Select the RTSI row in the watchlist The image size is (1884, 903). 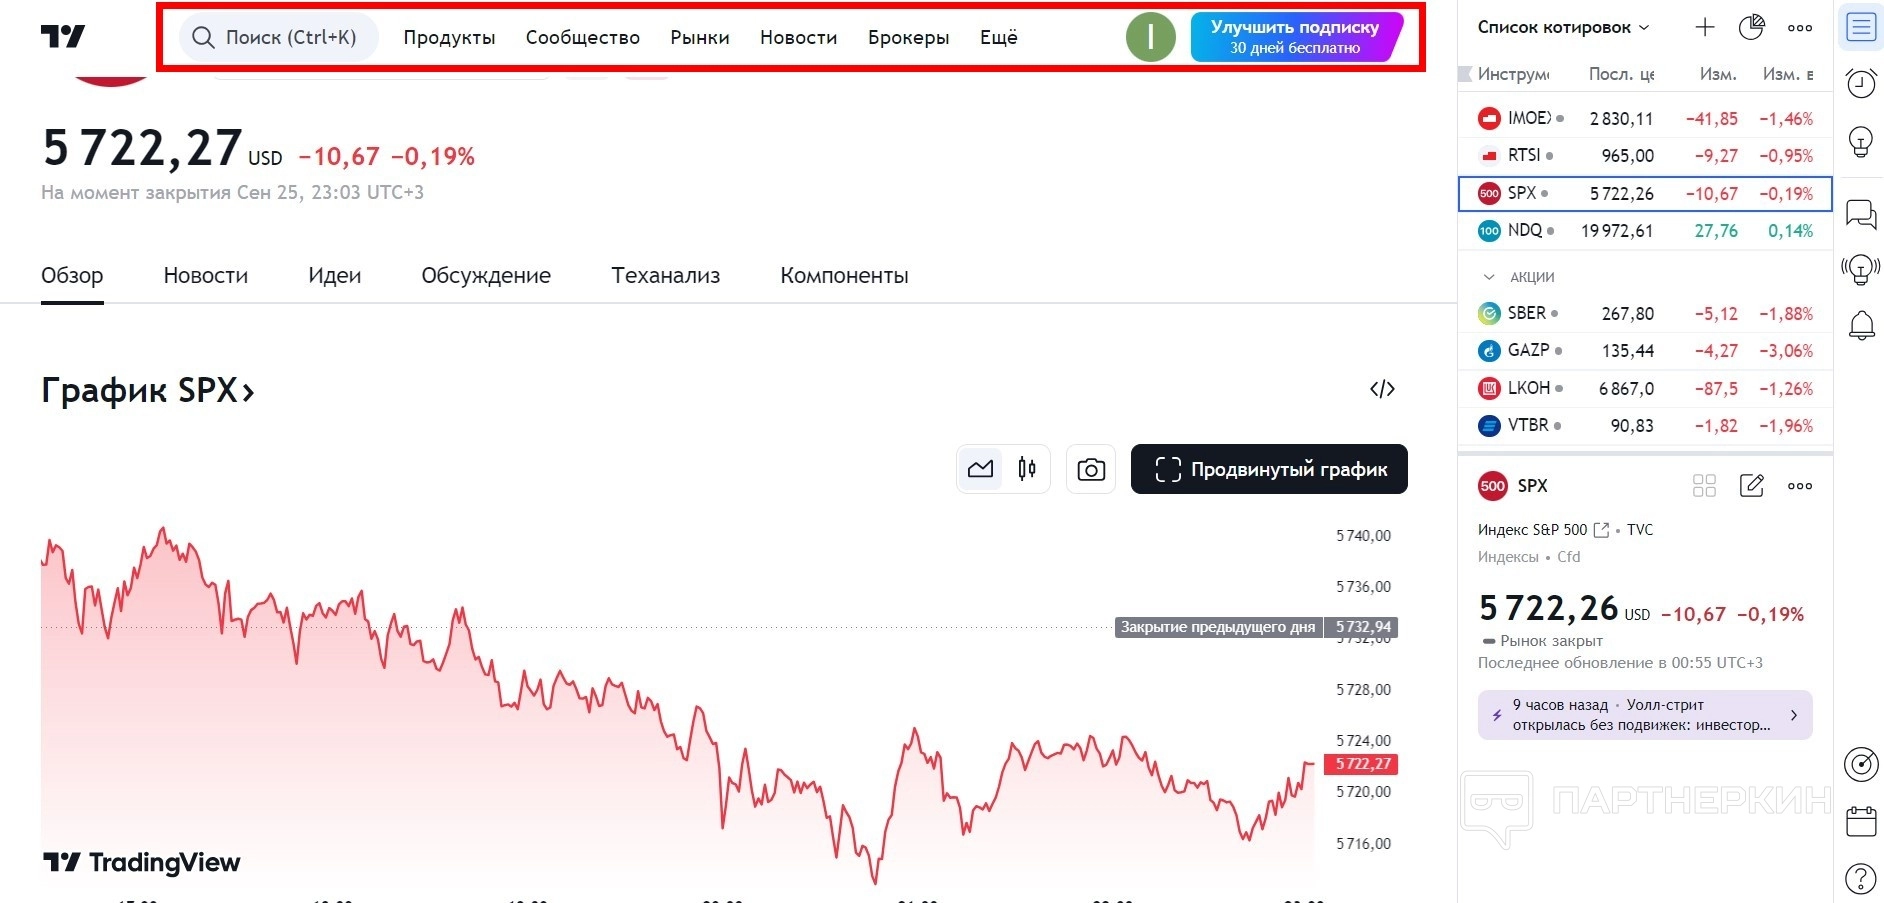1645,156
